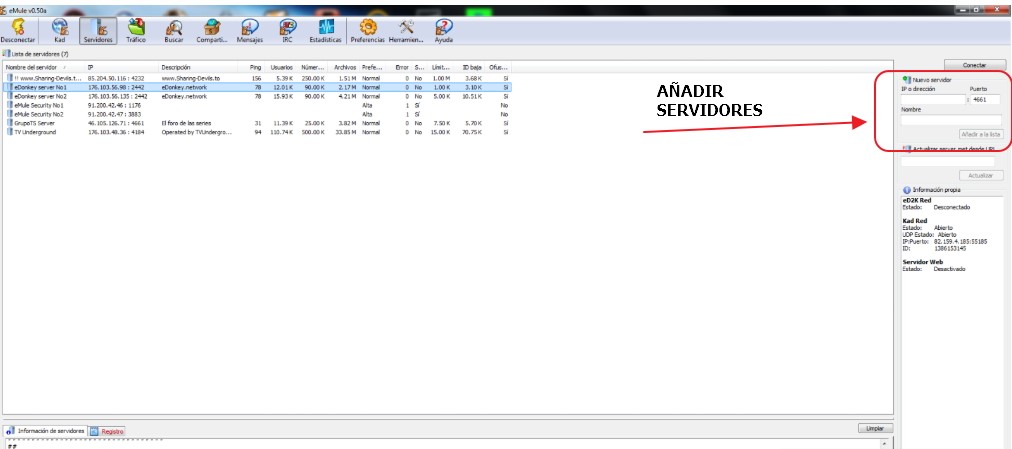
Task: Sort list by Preferencia column header
Action: 373,67
